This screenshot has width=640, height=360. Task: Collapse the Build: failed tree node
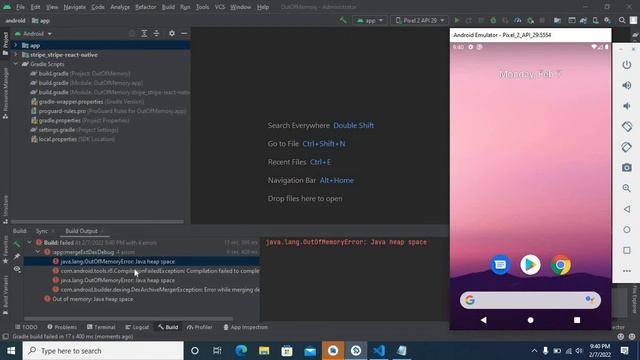point(29,242)
